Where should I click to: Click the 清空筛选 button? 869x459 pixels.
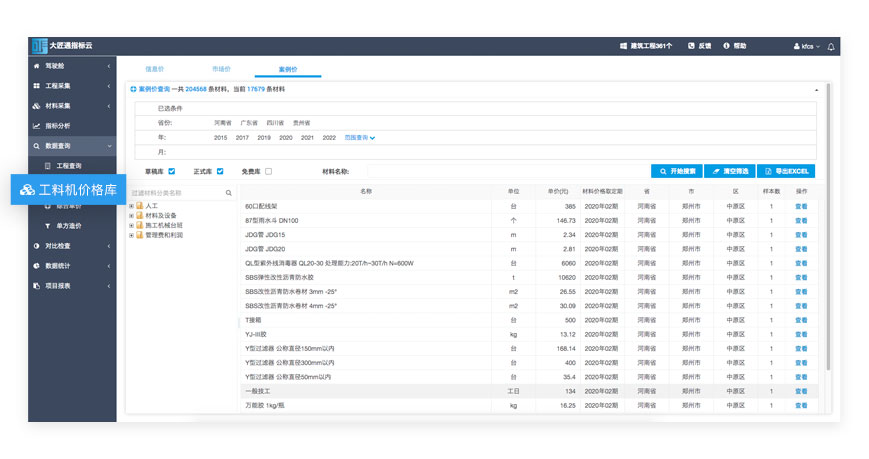[730, 171]
